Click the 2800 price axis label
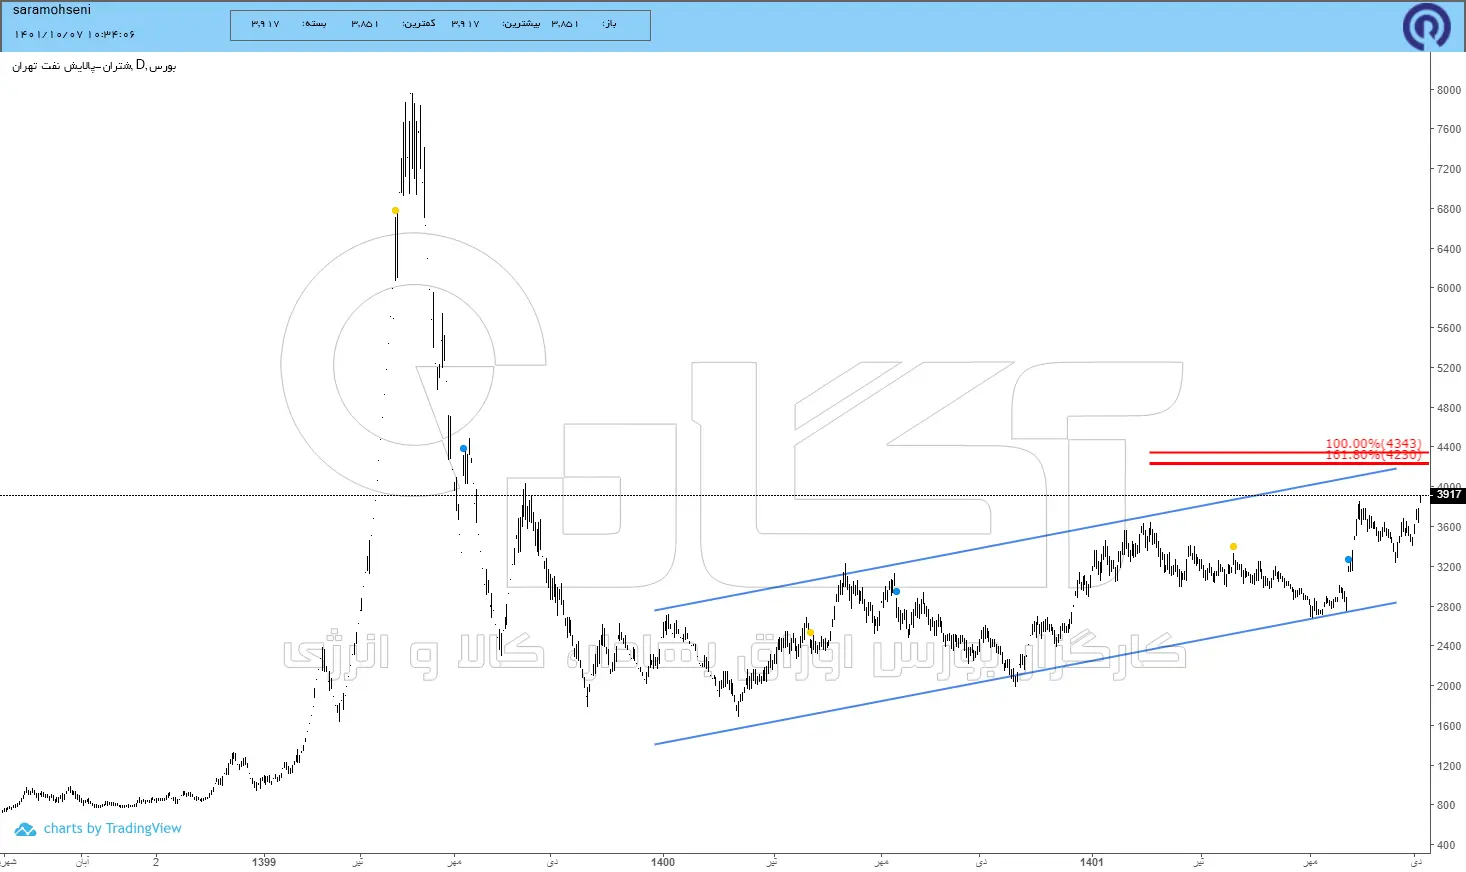This screenshot has width=1466, height=872. tap(1448, 608)
